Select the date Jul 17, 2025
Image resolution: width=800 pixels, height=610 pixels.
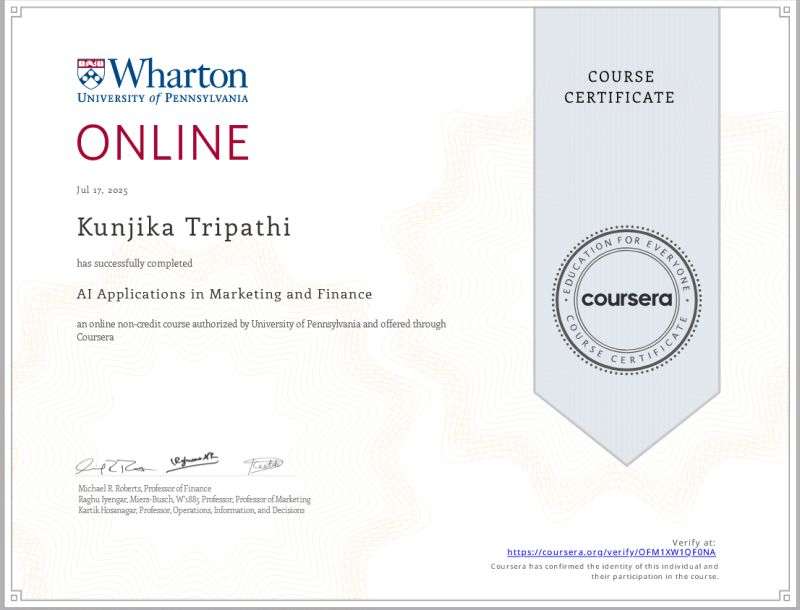101,190
